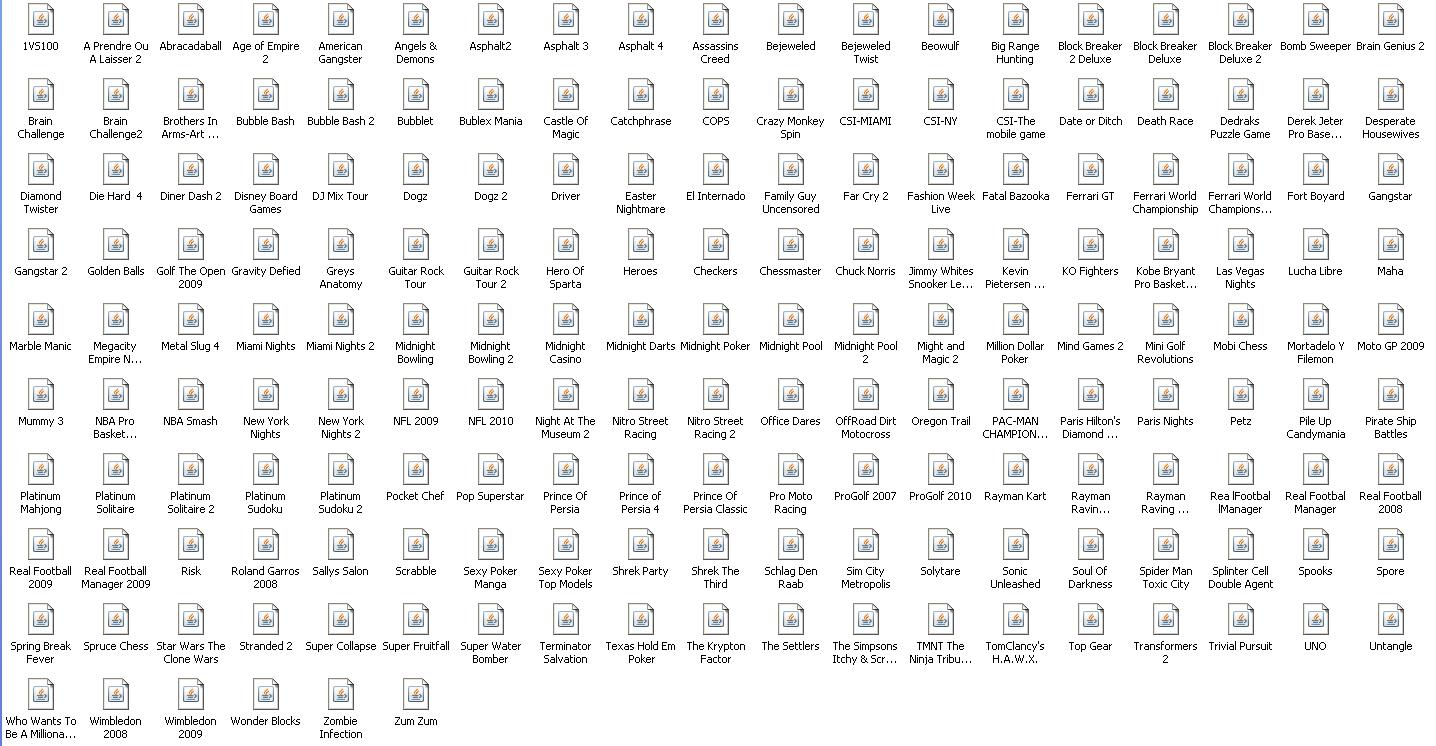Click the Sim City Metropolis file
The width and height of the screenshot is (1436, 746).
pos(866,545)
